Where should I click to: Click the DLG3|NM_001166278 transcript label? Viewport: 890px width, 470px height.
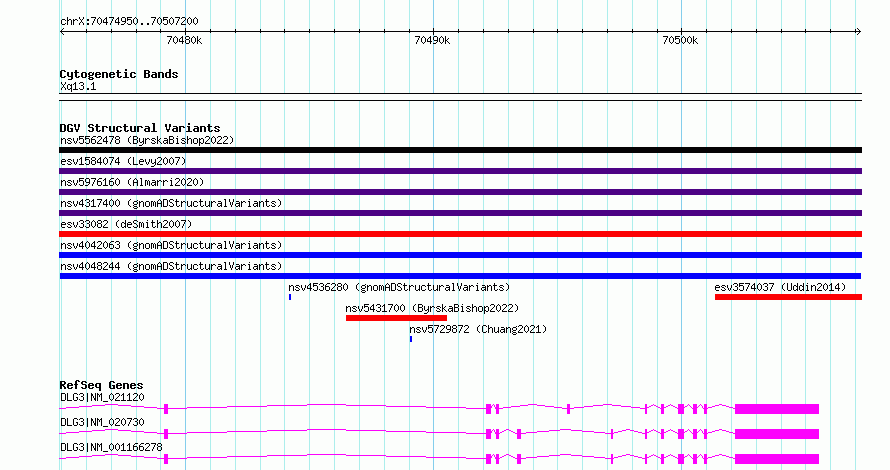coord(111,447)
